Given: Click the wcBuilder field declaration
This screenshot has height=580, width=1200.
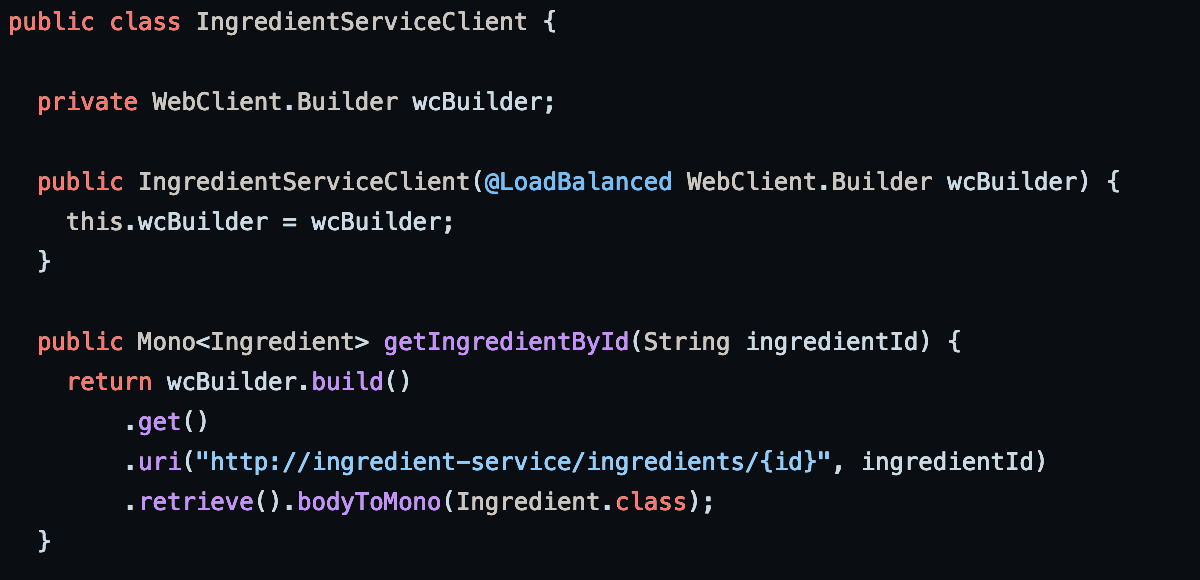Looking at the screenshot, I should (478, 102).
